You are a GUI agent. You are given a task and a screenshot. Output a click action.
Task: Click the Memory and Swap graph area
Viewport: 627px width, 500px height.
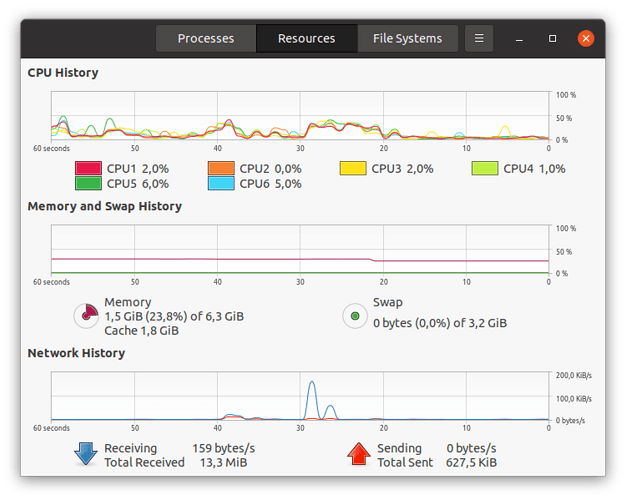[x=300, y=249]
